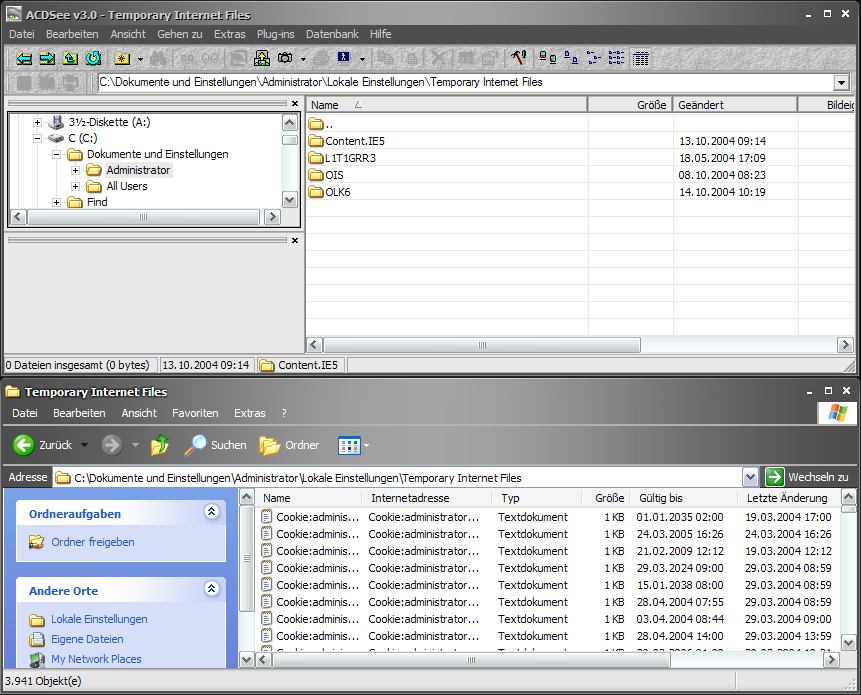Click the ACDSee camera capture icon
The image size is (861, 695).
[285, 58]
